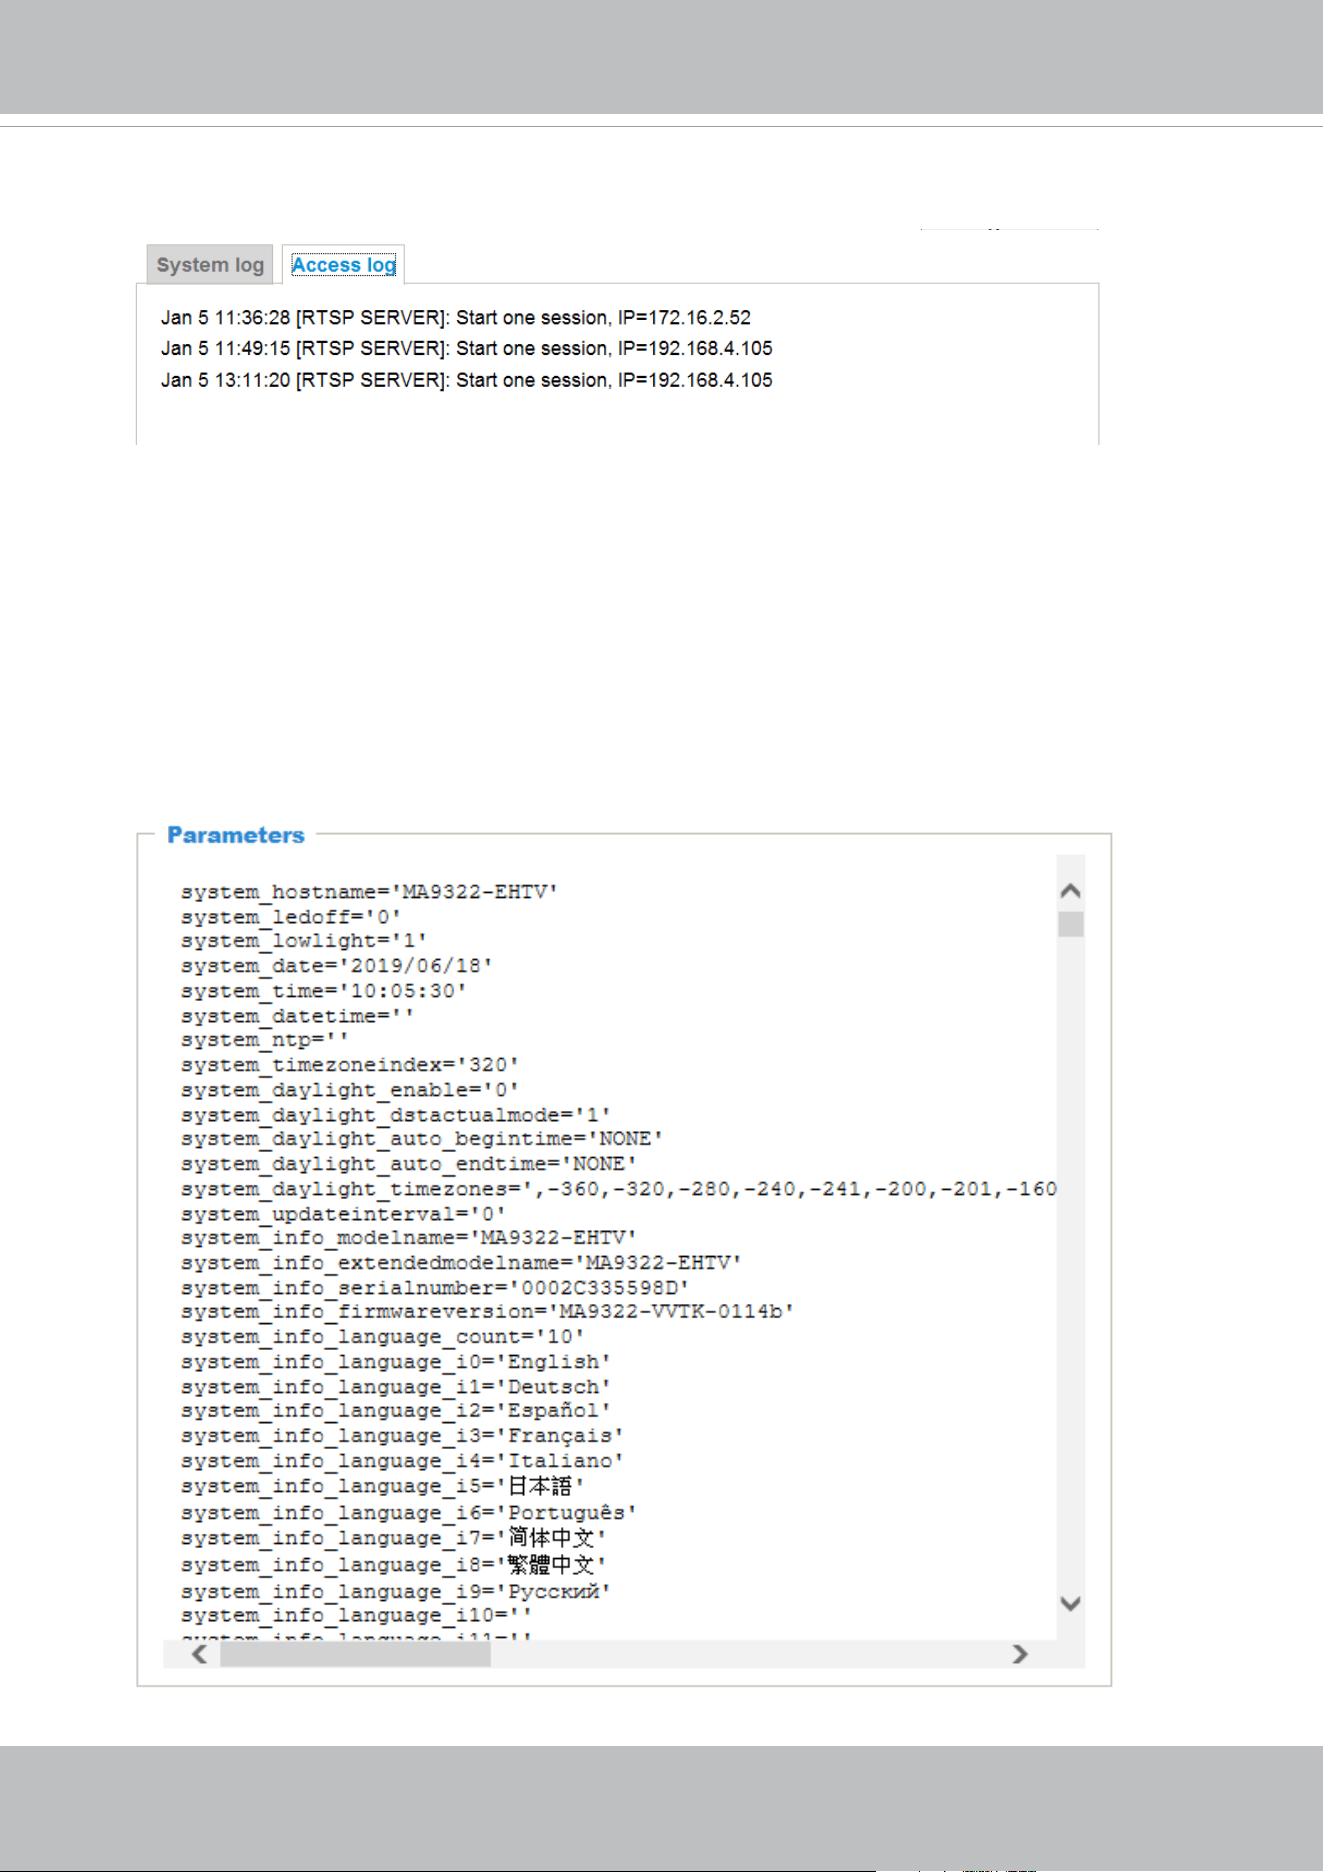Image resolution: width=1324 pixels, height=1872 pixels.
Task: Click the system_info_language_i10 line
Action: point(356,1616)
